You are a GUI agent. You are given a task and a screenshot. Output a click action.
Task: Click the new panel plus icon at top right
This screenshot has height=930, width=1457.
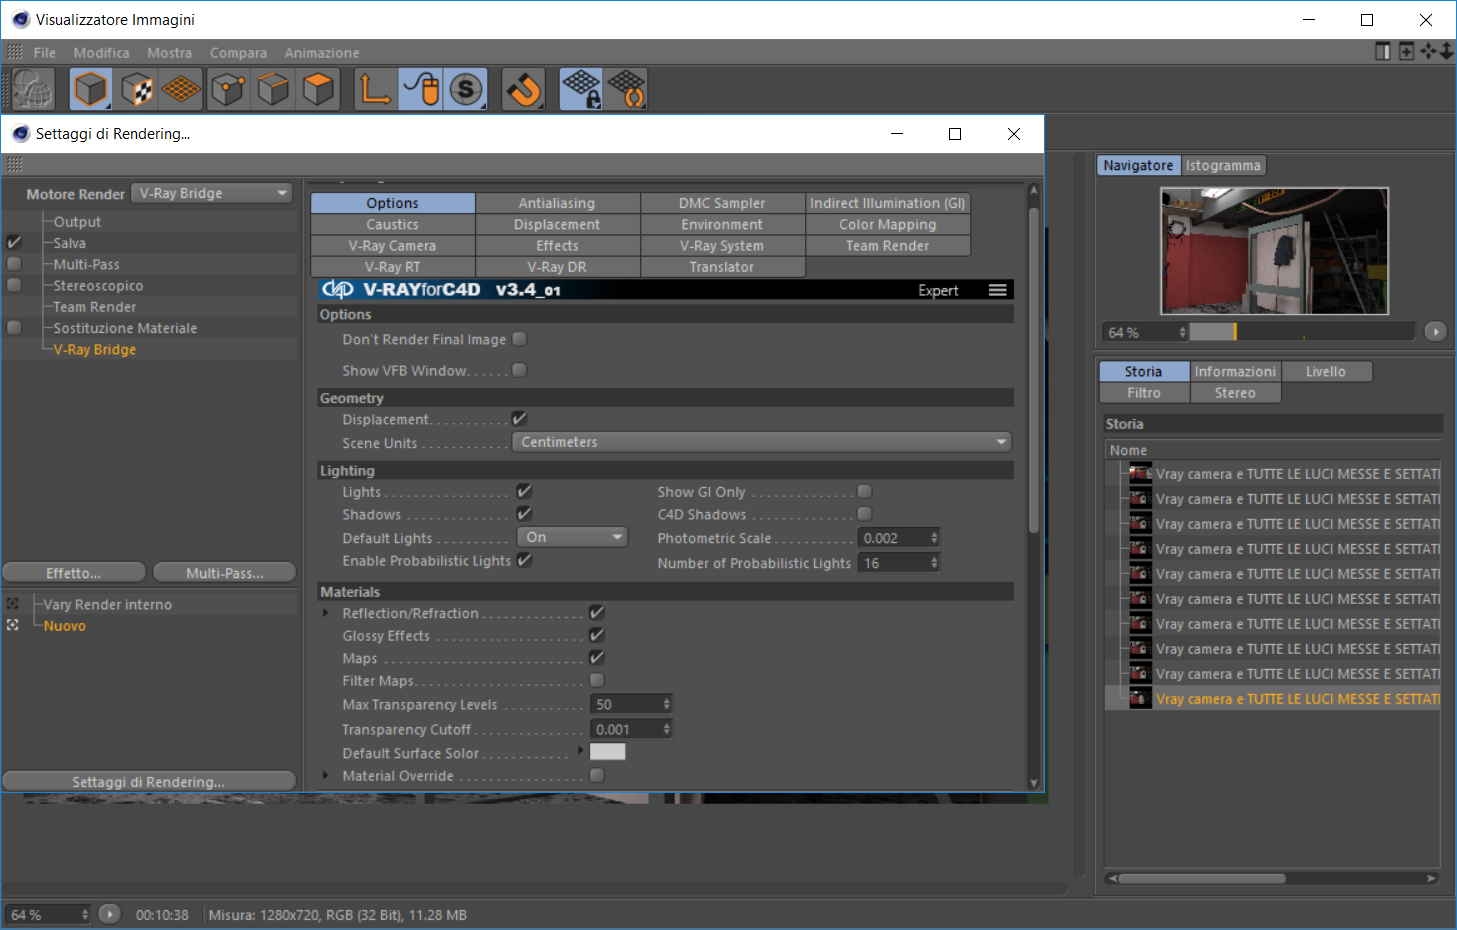1406,51
